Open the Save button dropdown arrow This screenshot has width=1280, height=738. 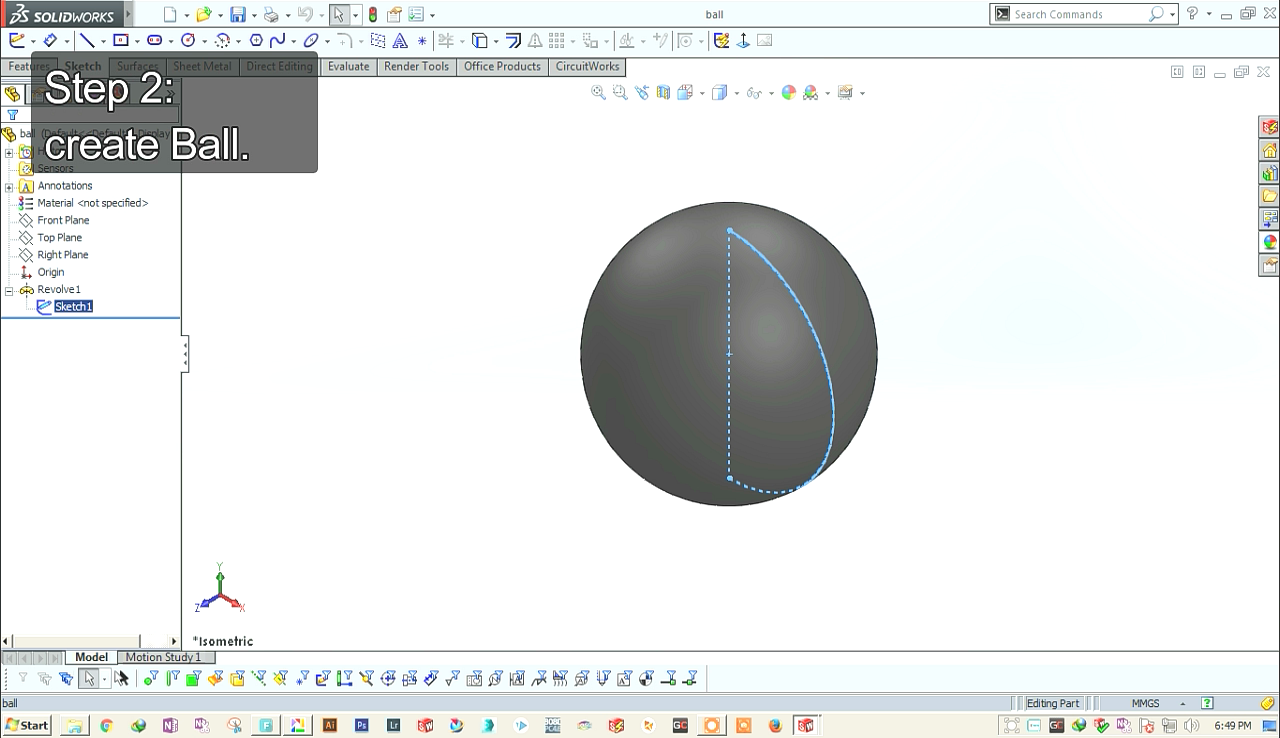pos(254,15)
